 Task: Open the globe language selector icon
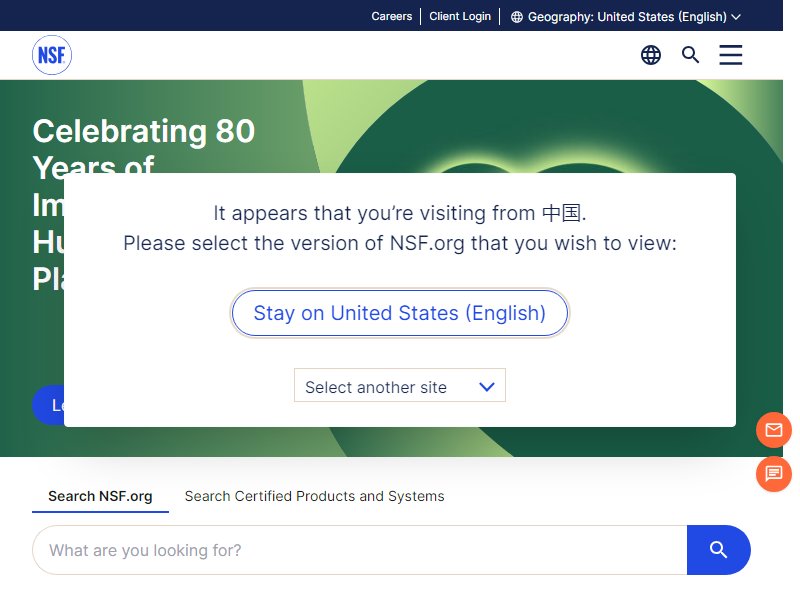pos(651,55)
